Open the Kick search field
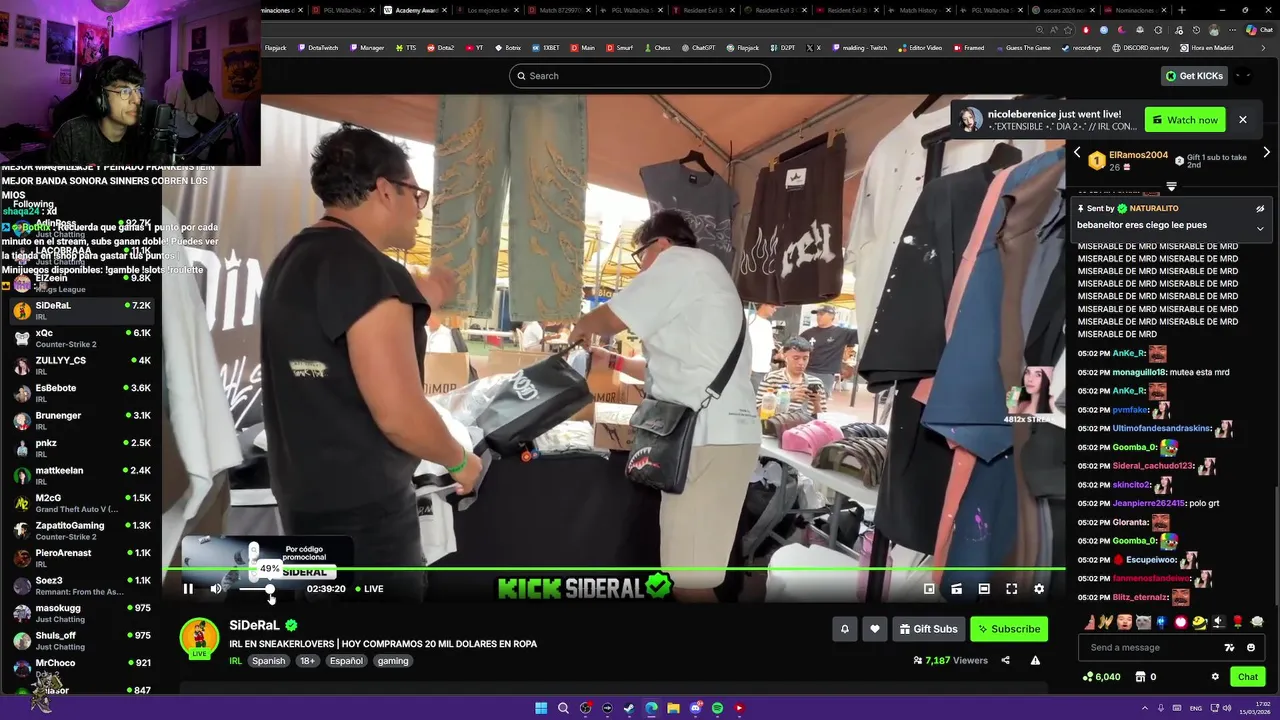This screenshot has height=720, width=1280. click(x=640, y=76)
